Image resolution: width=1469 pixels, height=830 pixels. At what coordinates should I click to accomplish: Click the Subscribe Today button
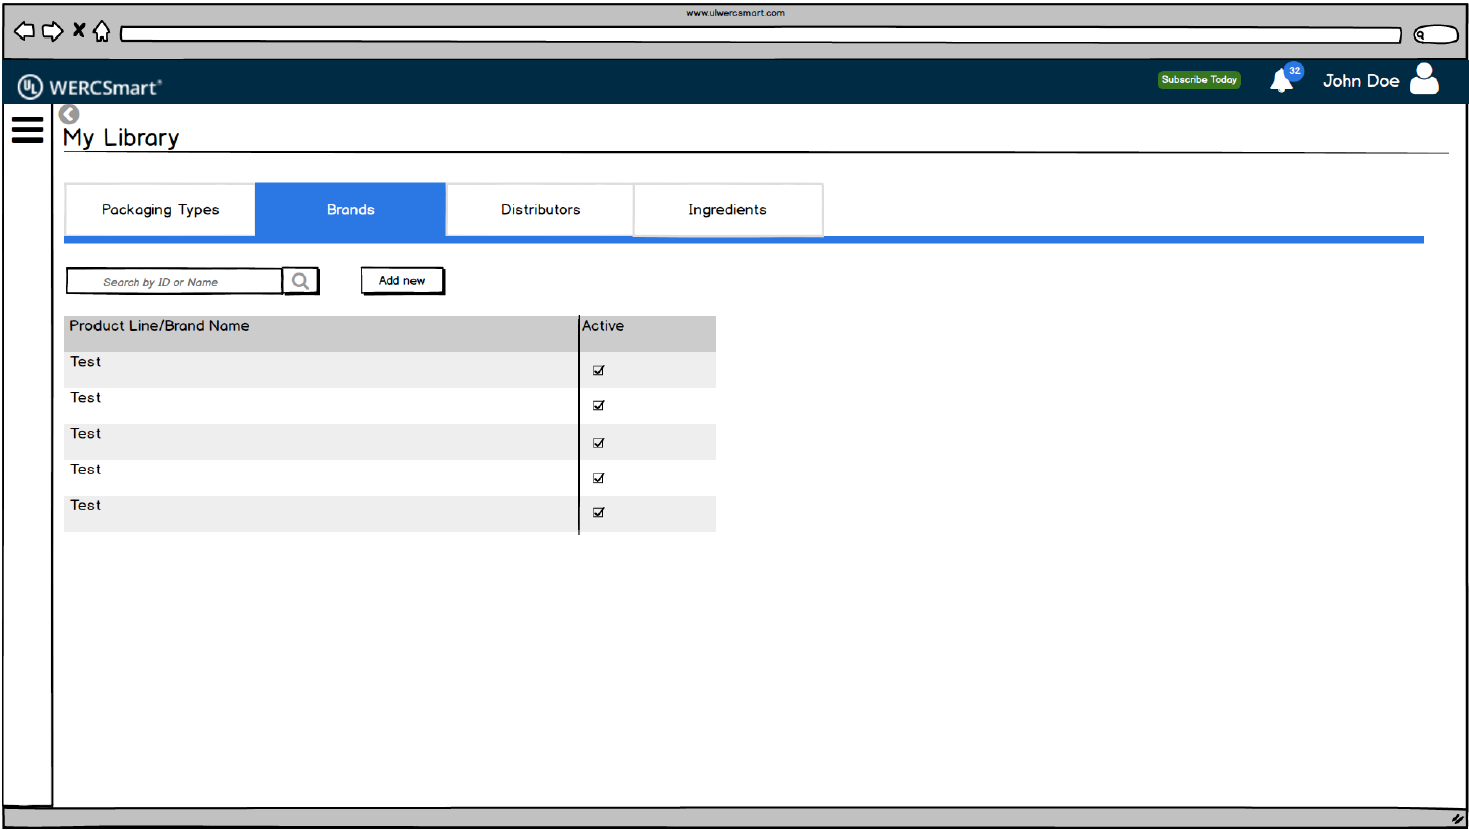coord(1199,80)
